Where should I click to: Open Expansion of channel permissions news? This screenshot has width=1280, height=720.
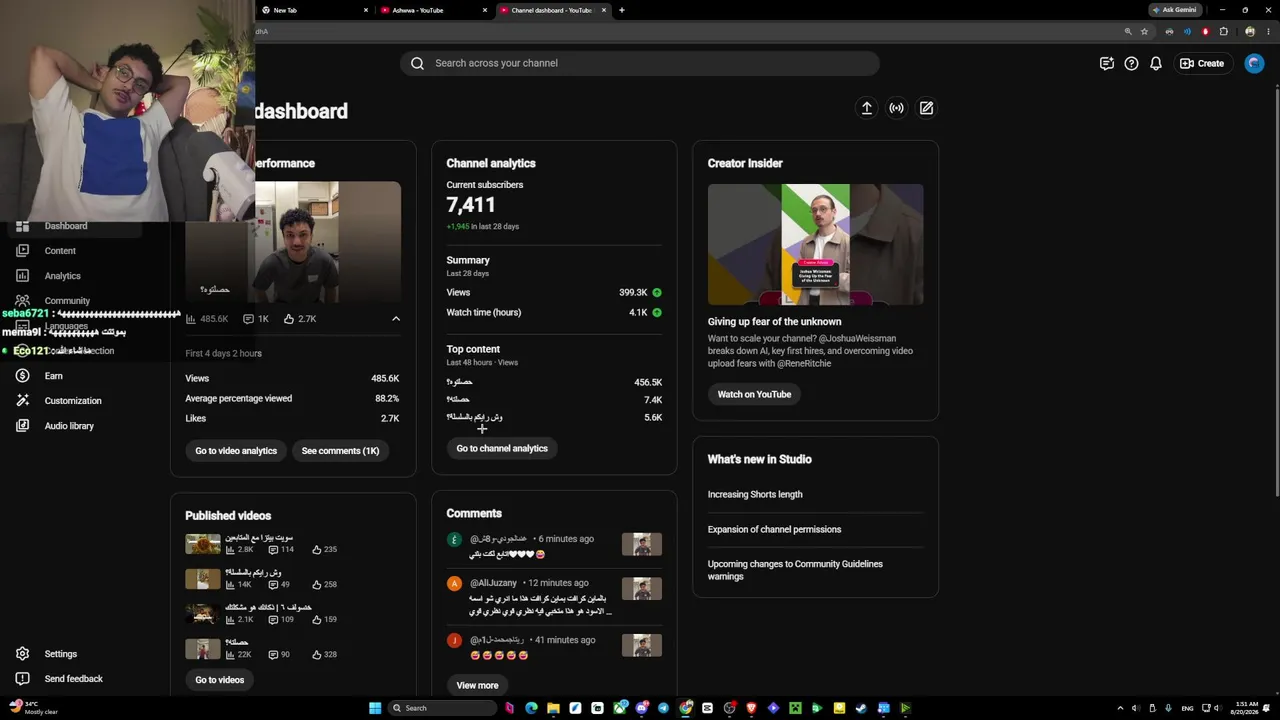pyautogui.click(x=774, y=529)
